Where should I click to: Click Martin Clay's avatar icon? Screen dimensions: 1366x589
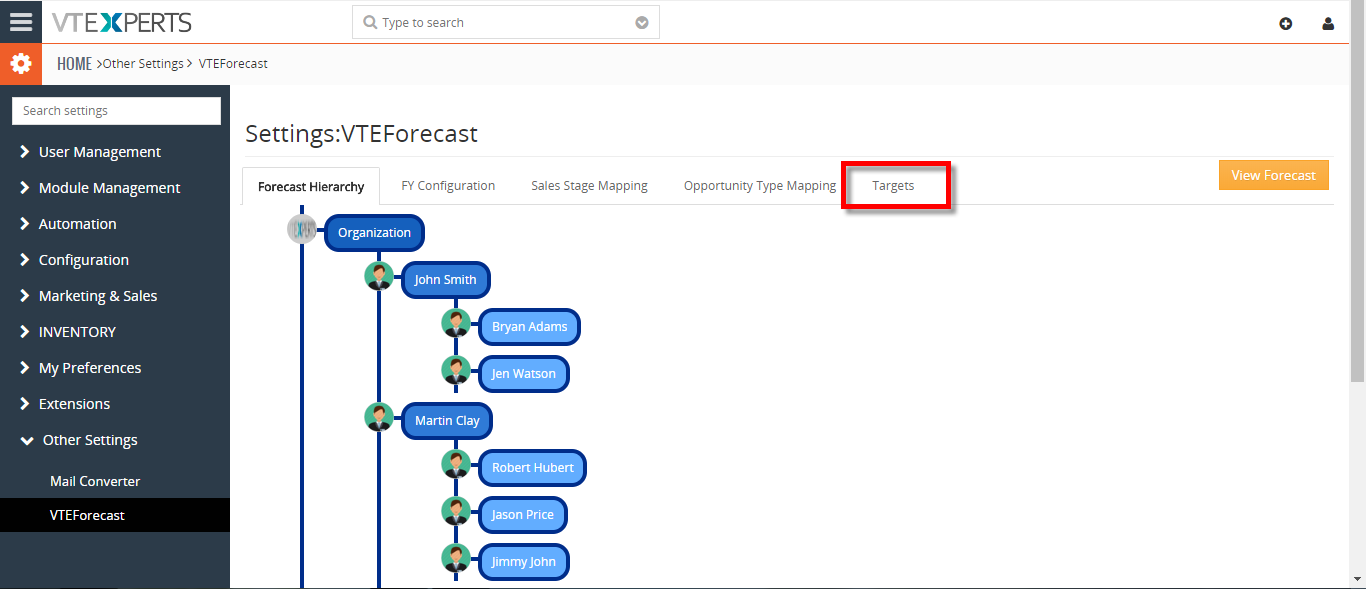click(379, 418)
